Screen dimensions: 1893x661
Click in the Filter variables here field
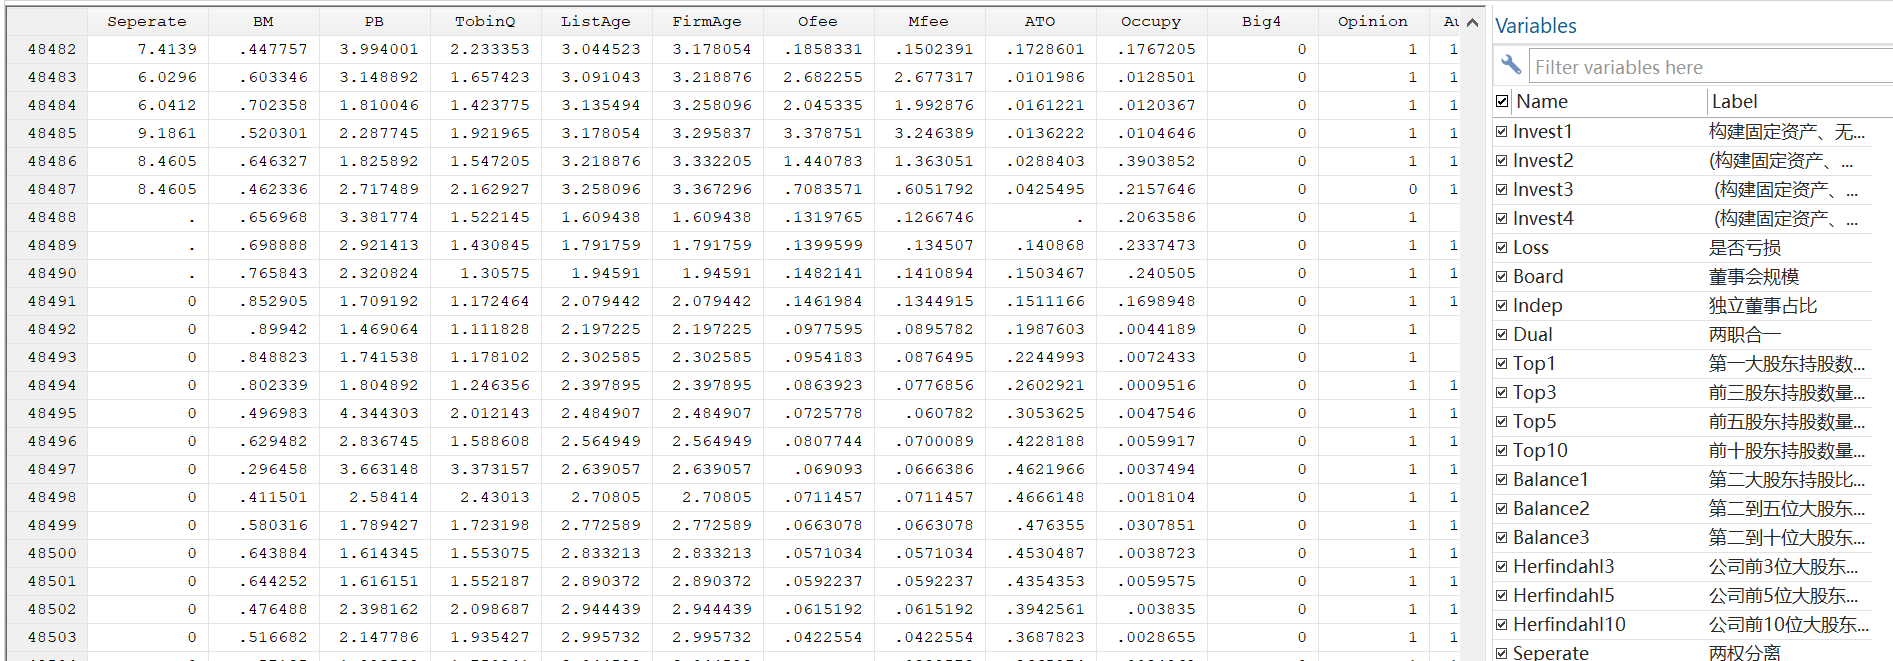[1711, 67]
